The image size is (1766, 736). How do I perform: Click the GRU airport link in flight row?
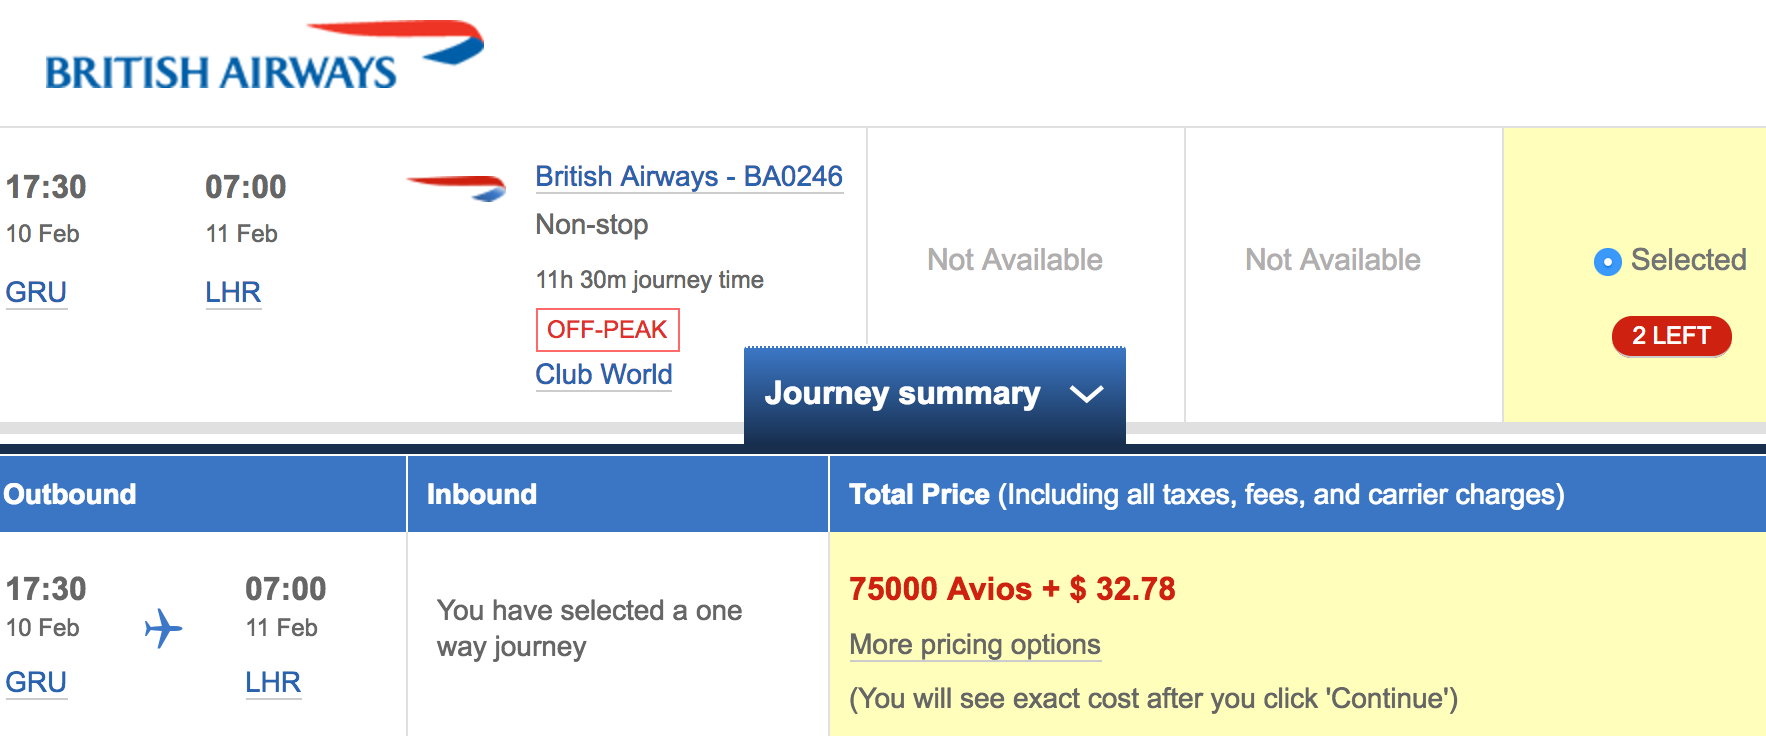click(36, 293)
